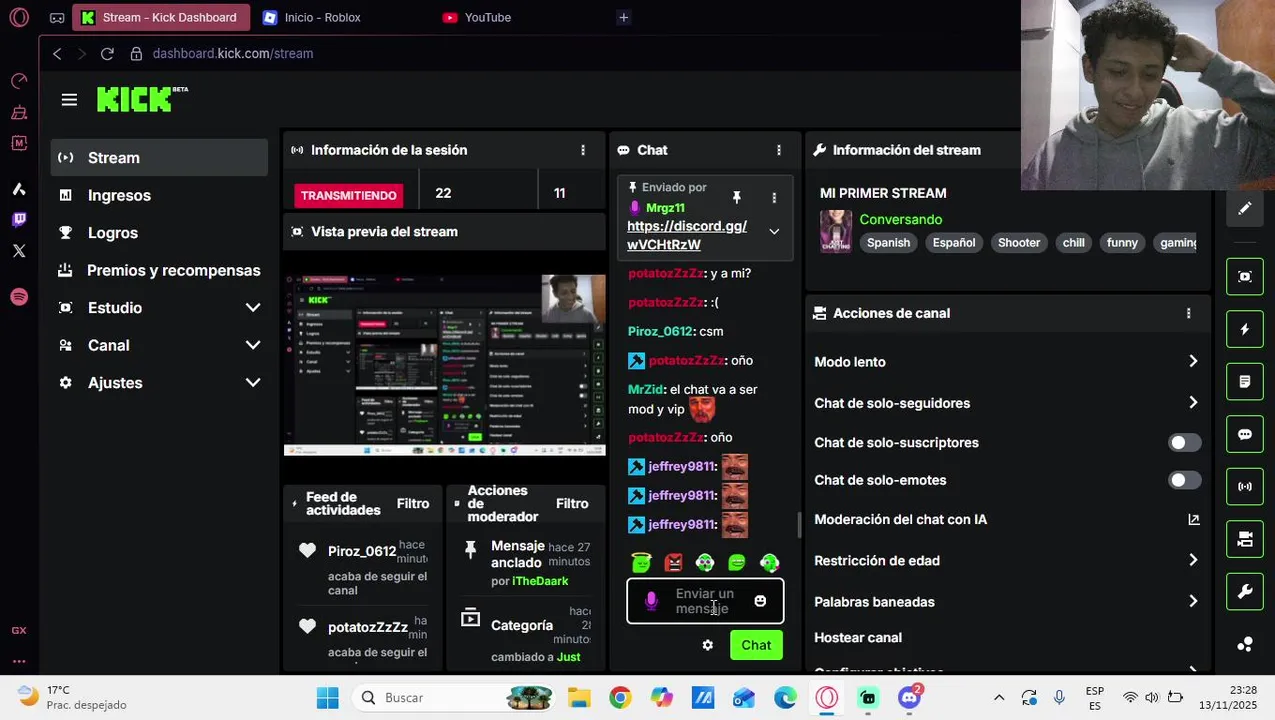Click the notes document icon in right sidebar
The width and height of the screenshot is (1275, 720).
[x=1245, y=382]
